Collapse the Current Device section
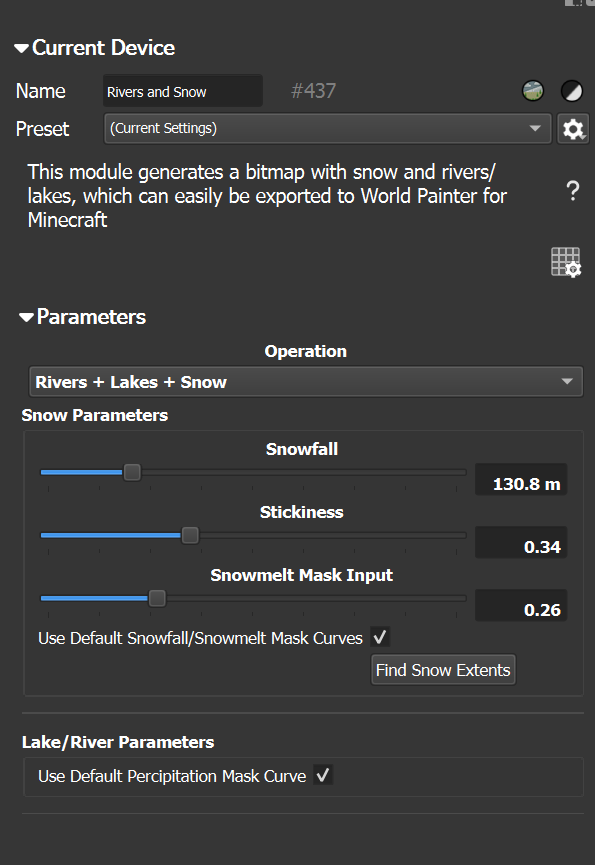 tap(22, 49)
